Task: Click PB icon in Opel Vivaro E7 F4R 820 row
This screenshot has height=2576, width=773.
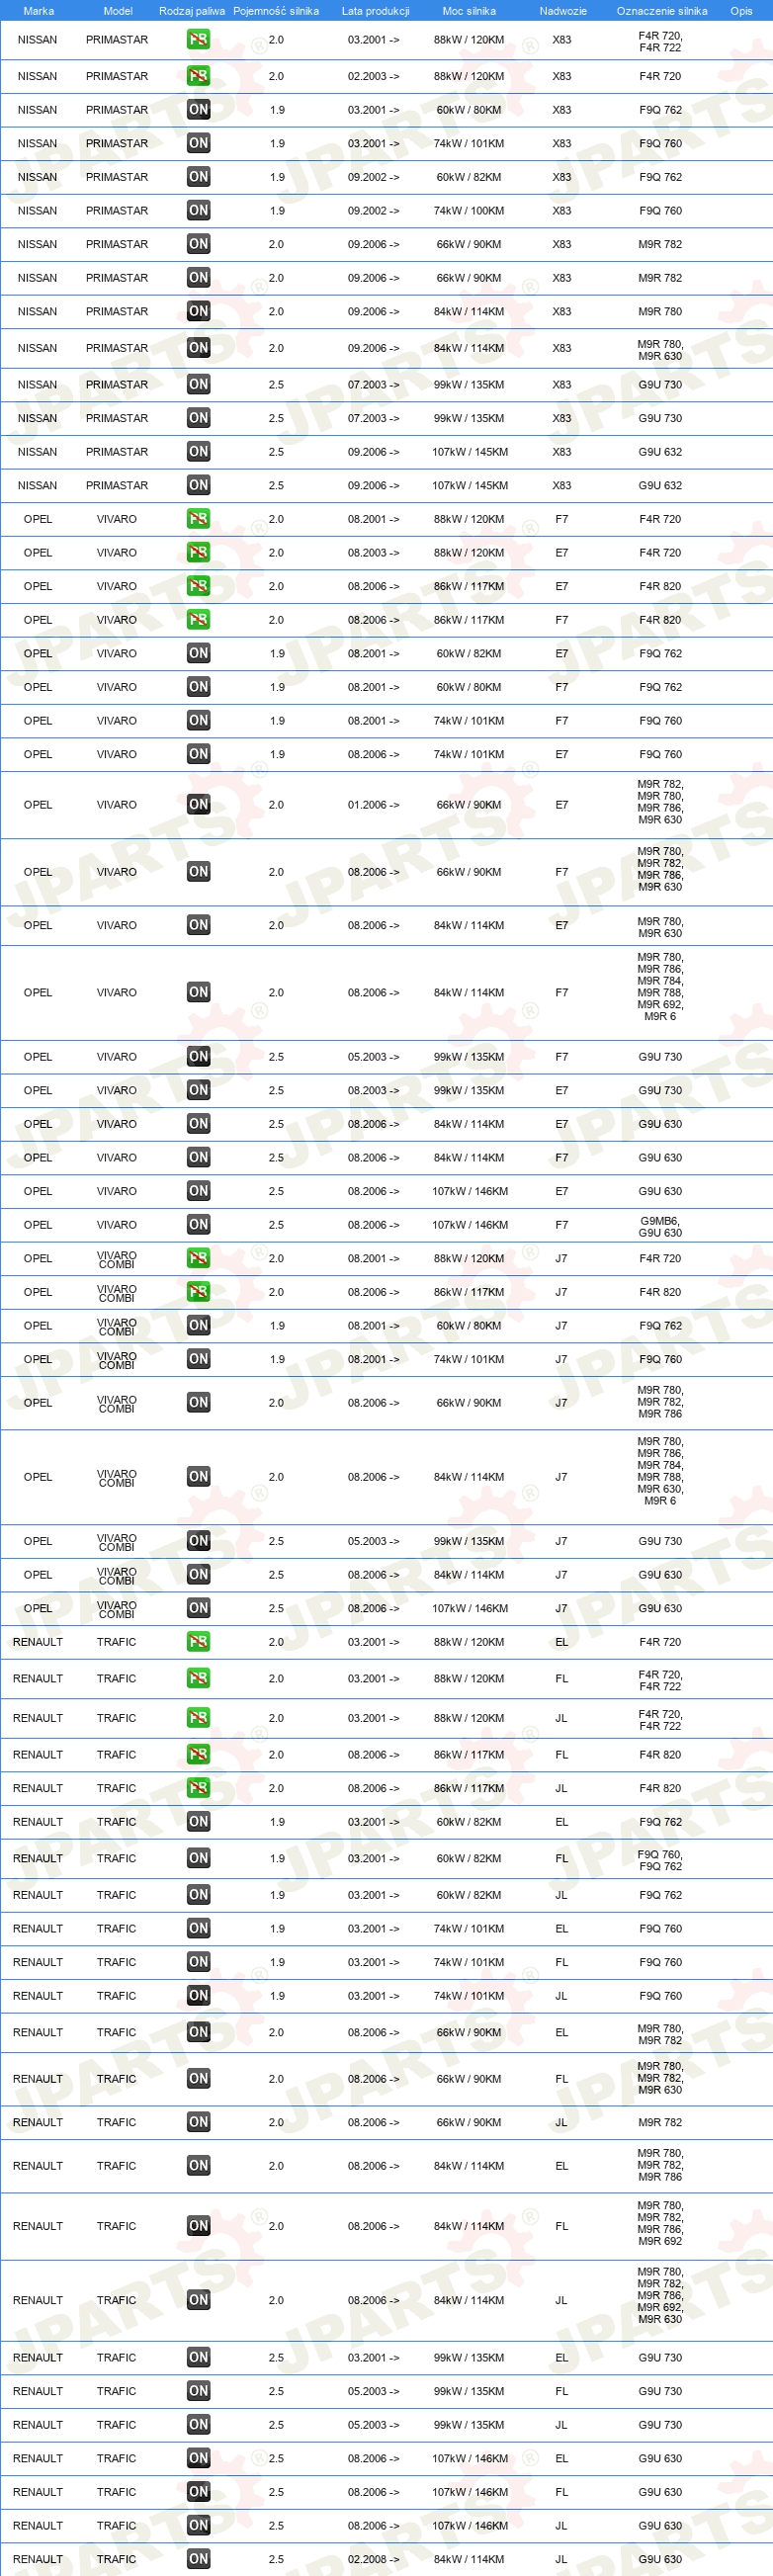Action: coord(198,586)
